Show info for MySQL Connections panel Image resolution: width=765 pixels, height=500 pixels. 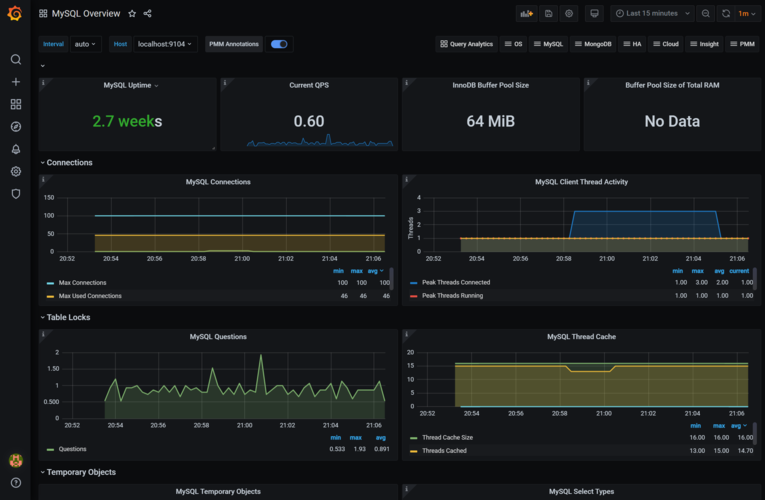click(x=43, y=180)
